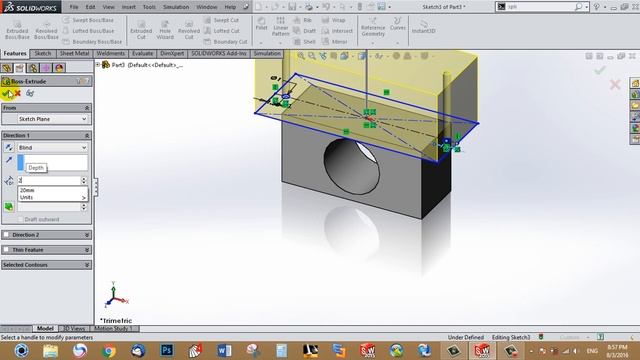Screen dimensions: 640x360
Task: Collapse the From section
Action: pos(87,108)
